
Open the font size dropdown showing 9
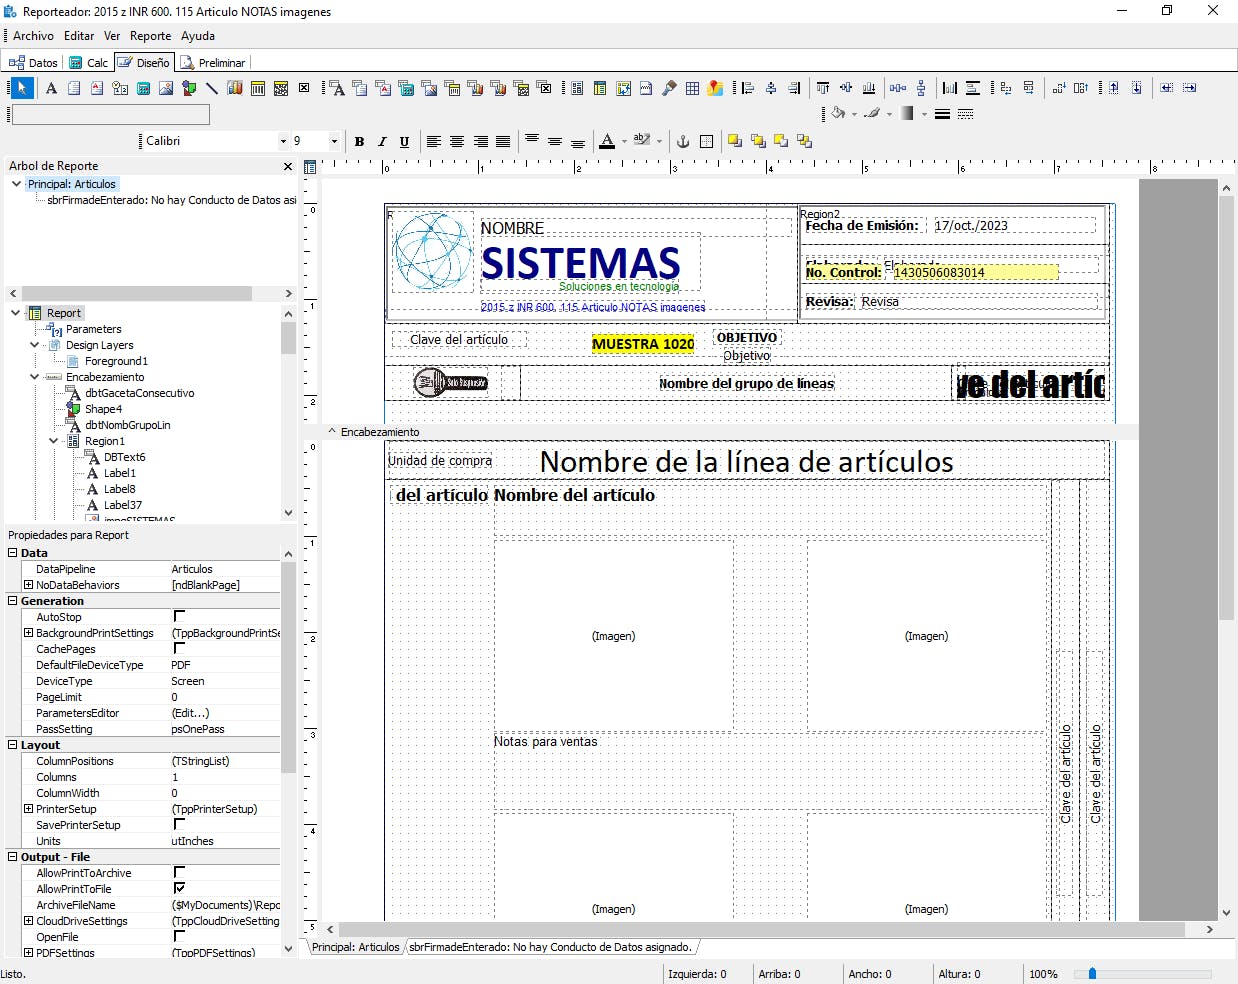(x=334, y=141)
